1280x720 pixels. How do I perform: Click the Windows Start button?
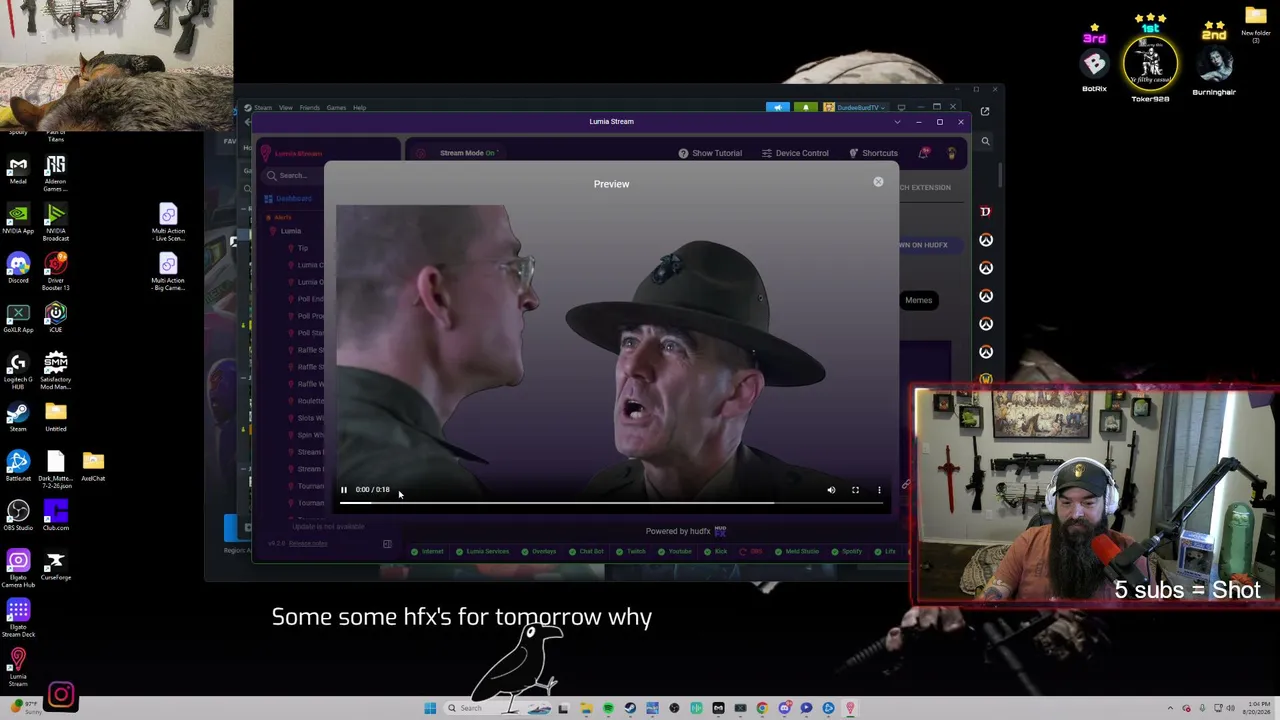pos(430,708)
